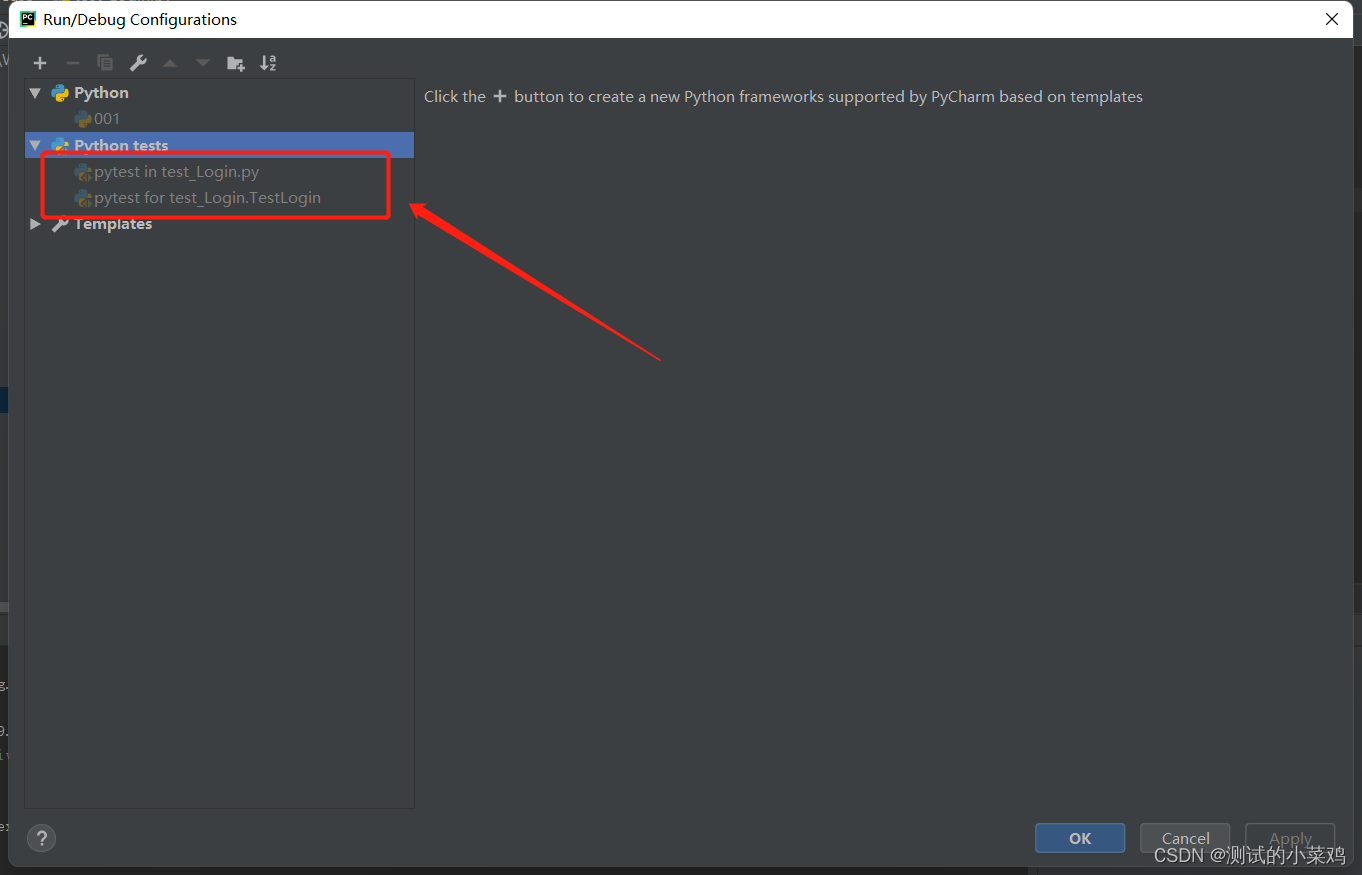Collapse the Python tests group
The height and width of the screenshot is (875, 1362).
click(x=34, y=145)
